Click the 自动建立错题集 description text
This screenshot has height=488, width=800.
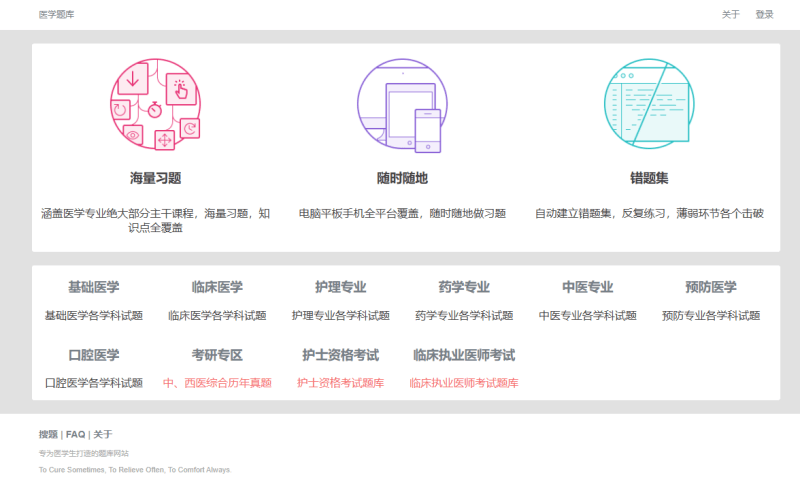click(649, 213)
